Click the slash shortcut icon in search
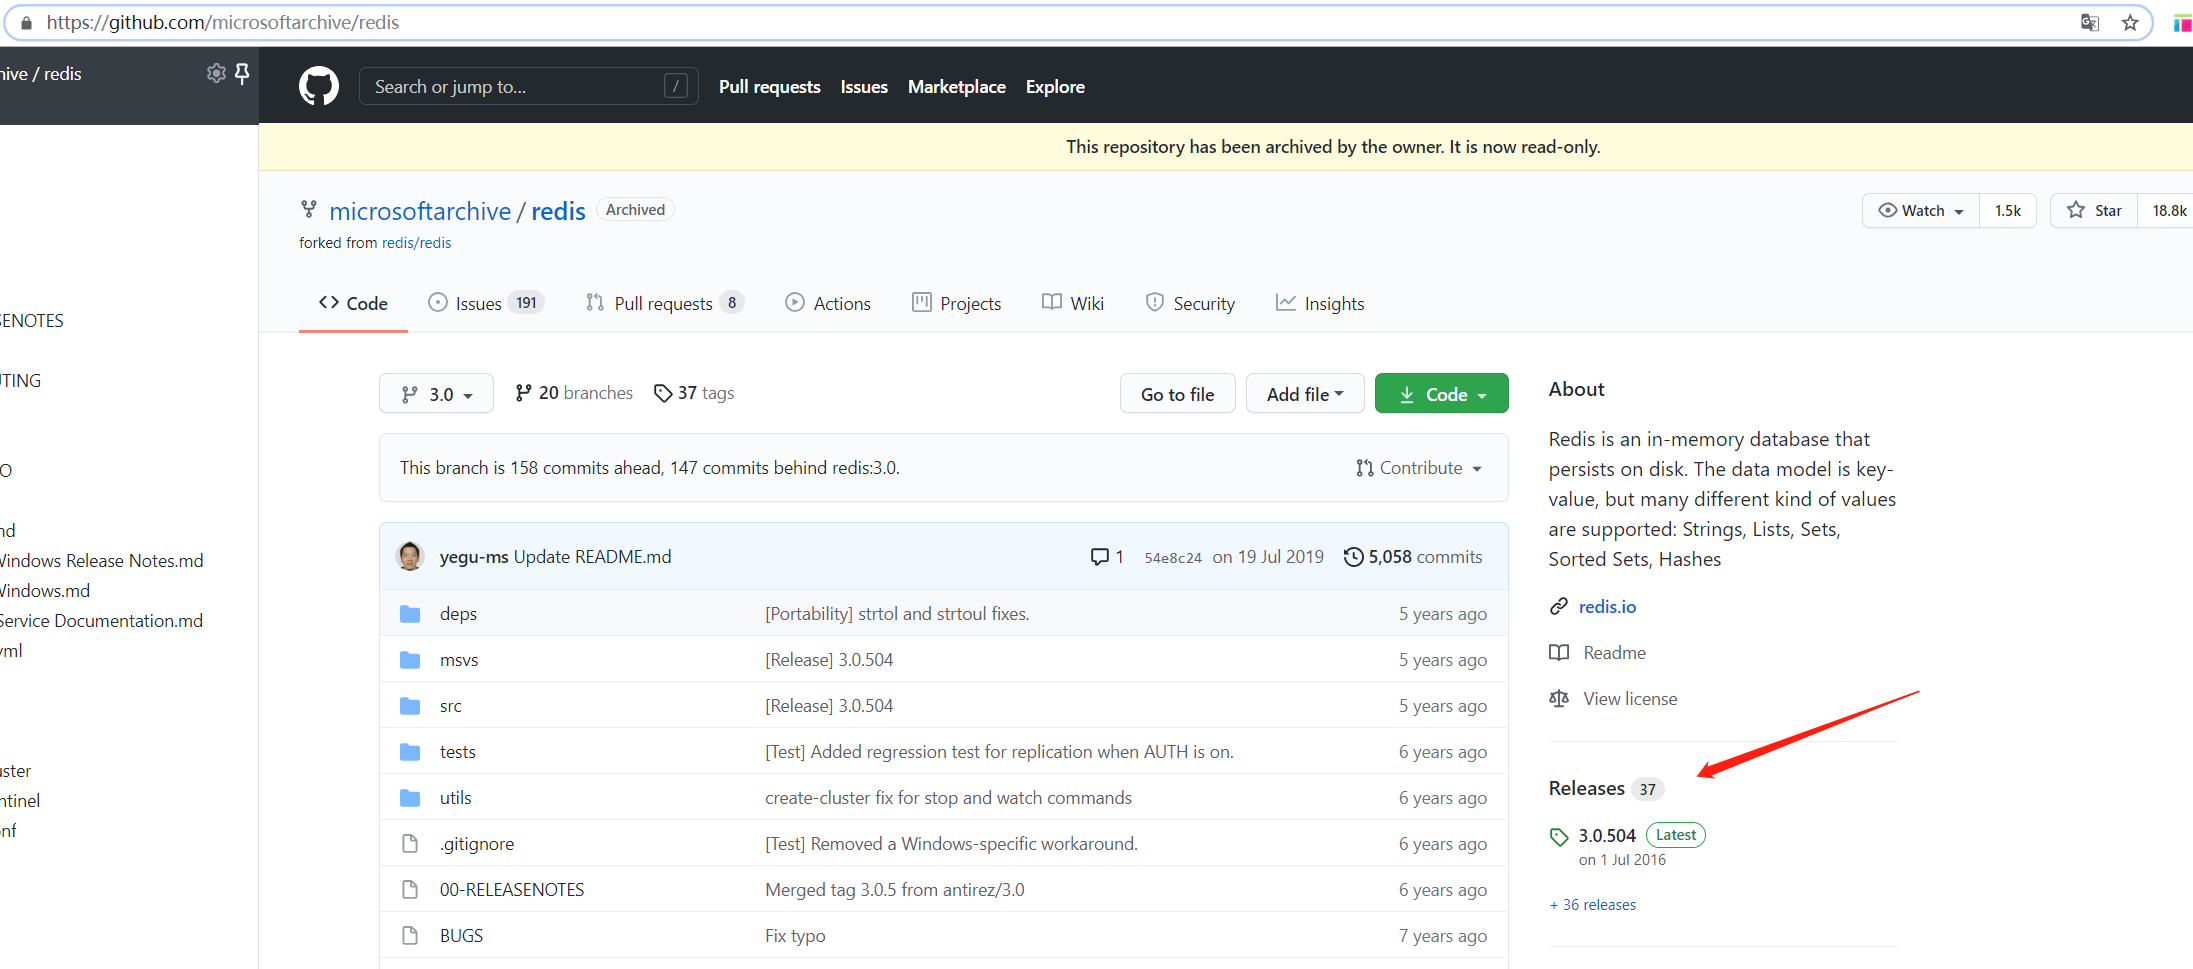Image resolution: width=2193 pixels, height=969 pixels. 676,86
